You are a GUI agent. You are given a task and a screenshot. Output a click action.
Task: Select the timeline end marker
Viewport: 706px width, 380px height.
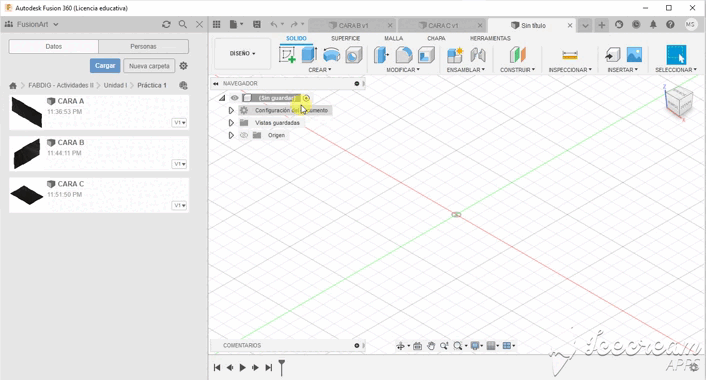(281, 367)
